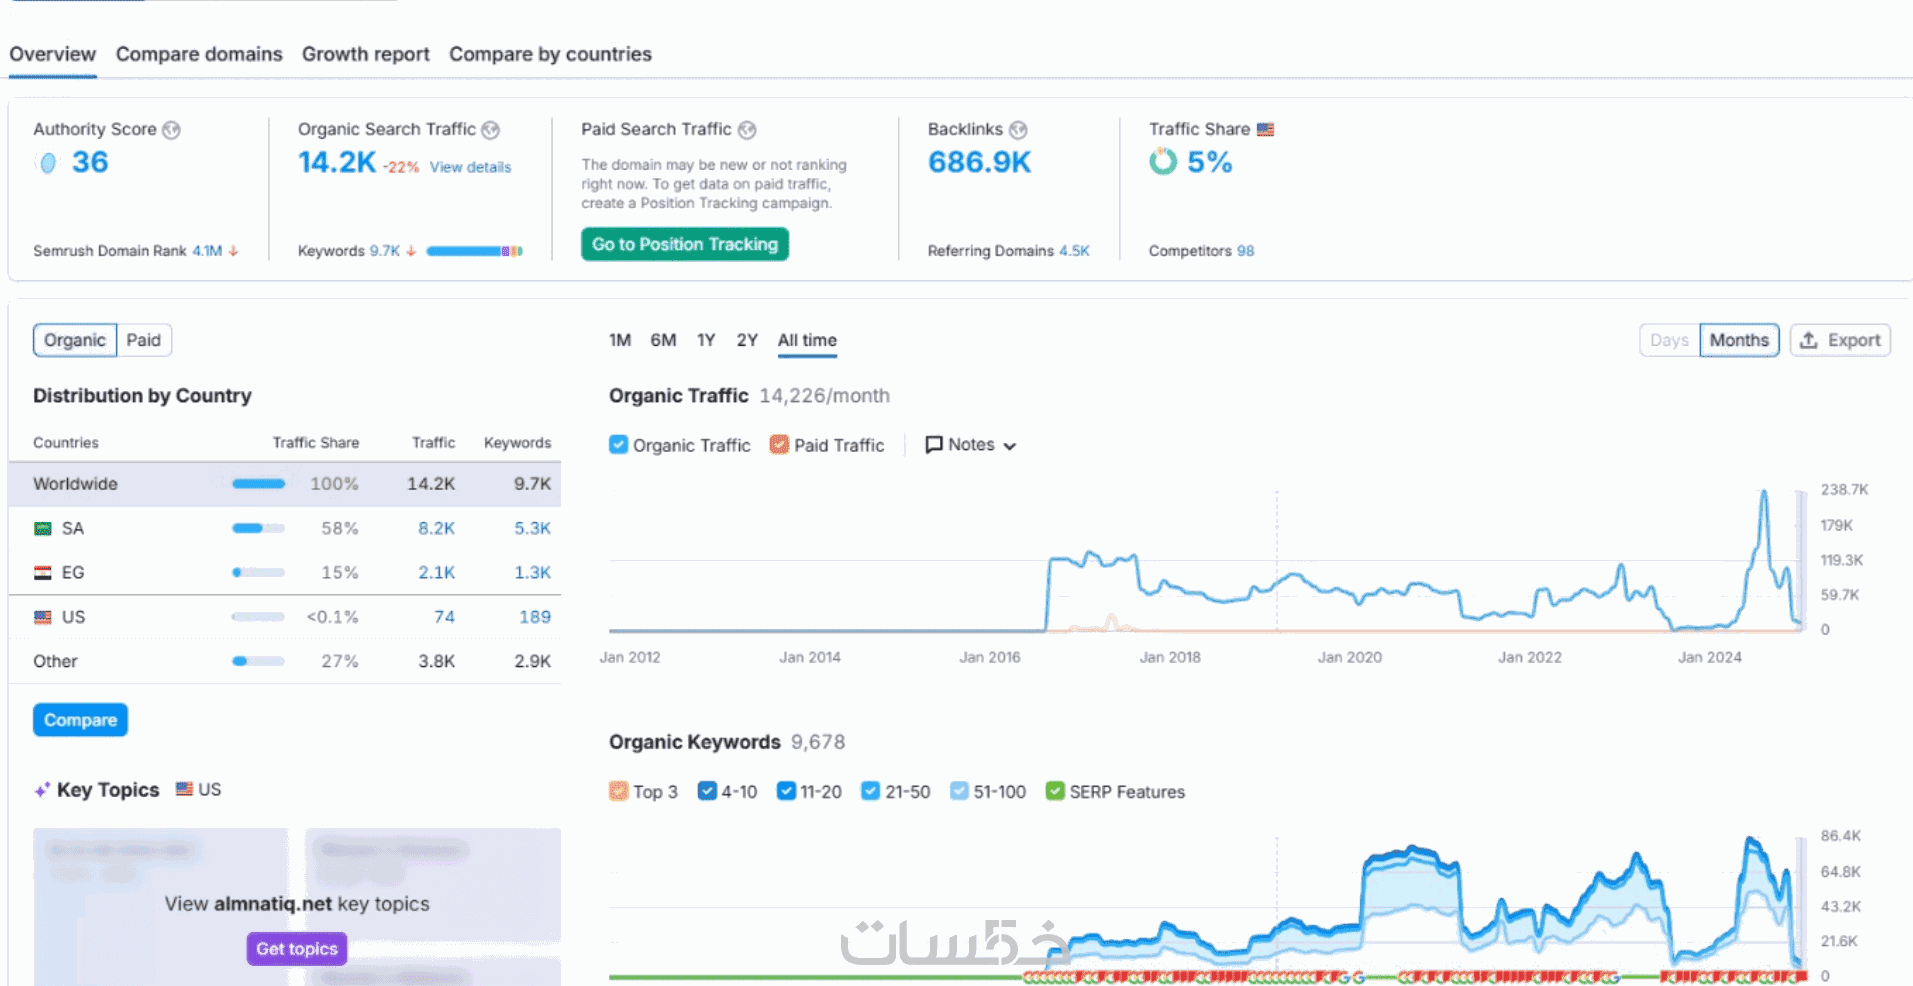Select the 1Y time range

pos(706,340)
